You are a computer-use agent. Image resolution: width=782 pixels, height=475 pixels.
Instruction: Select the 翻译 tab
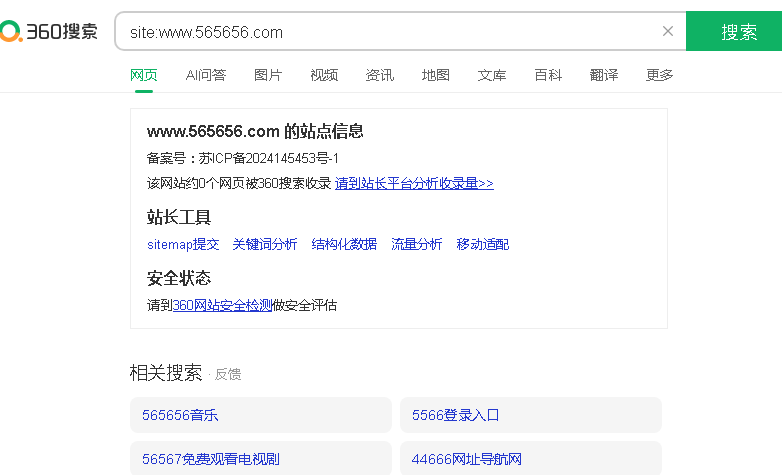(604, 75)
